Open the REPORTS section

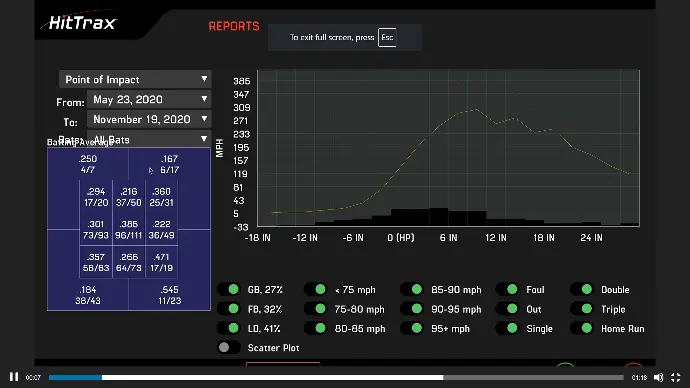pyautogui.click(x=234, y=26)
